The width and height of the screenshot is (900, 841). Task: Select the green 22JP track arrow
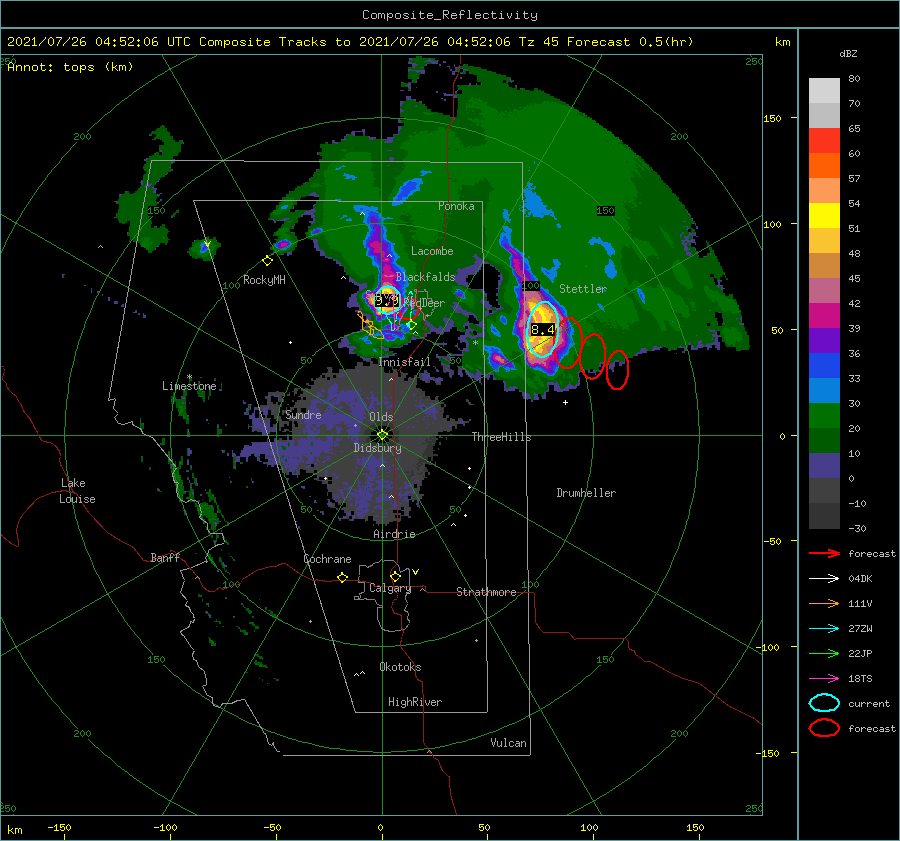click(824, 653)
